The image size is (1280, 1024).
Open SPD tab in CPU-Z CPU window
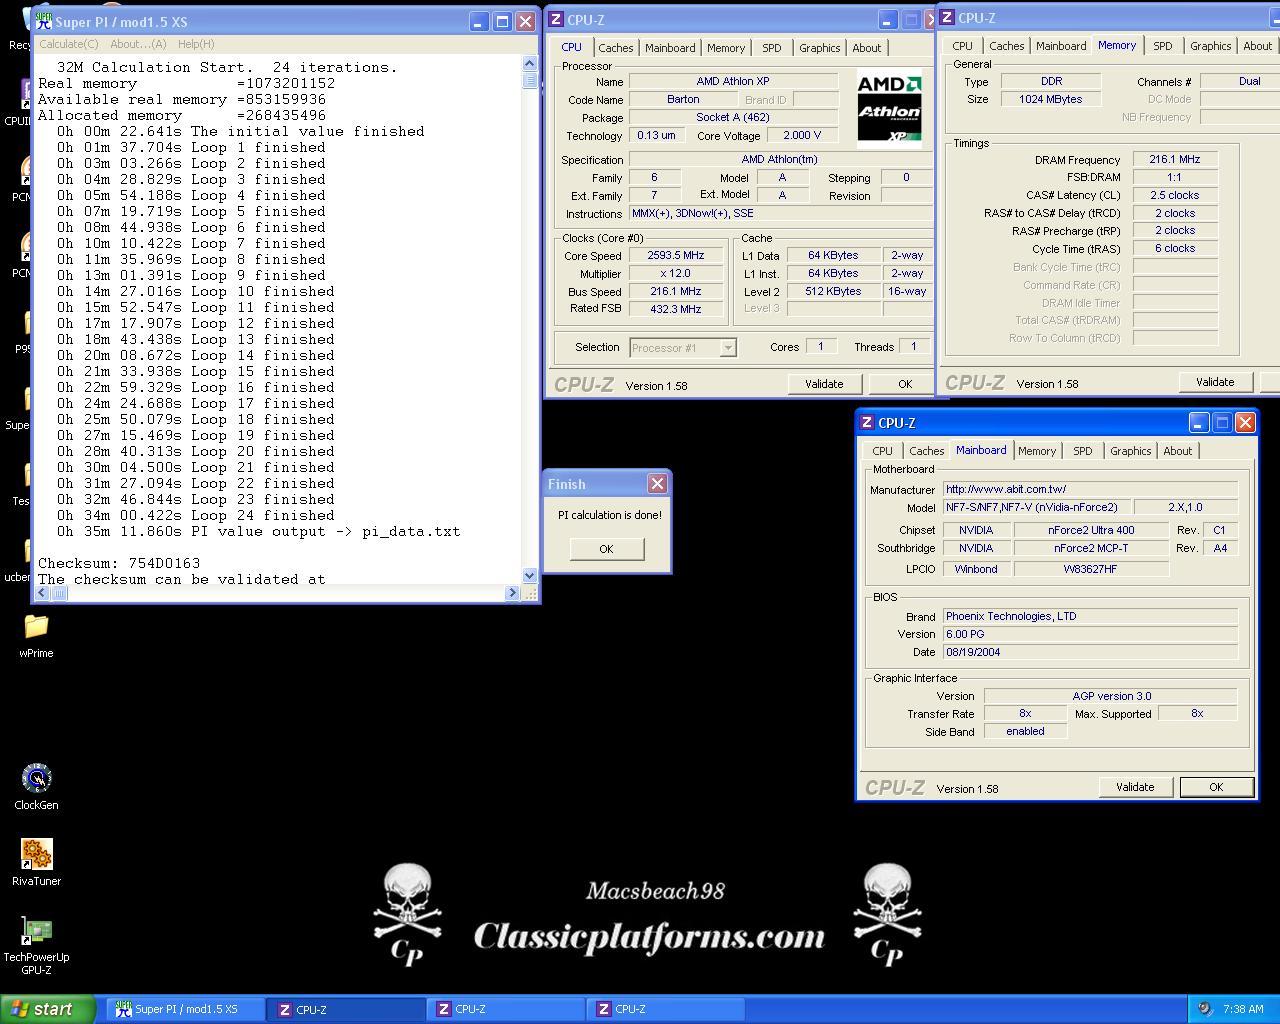point(772,48)
